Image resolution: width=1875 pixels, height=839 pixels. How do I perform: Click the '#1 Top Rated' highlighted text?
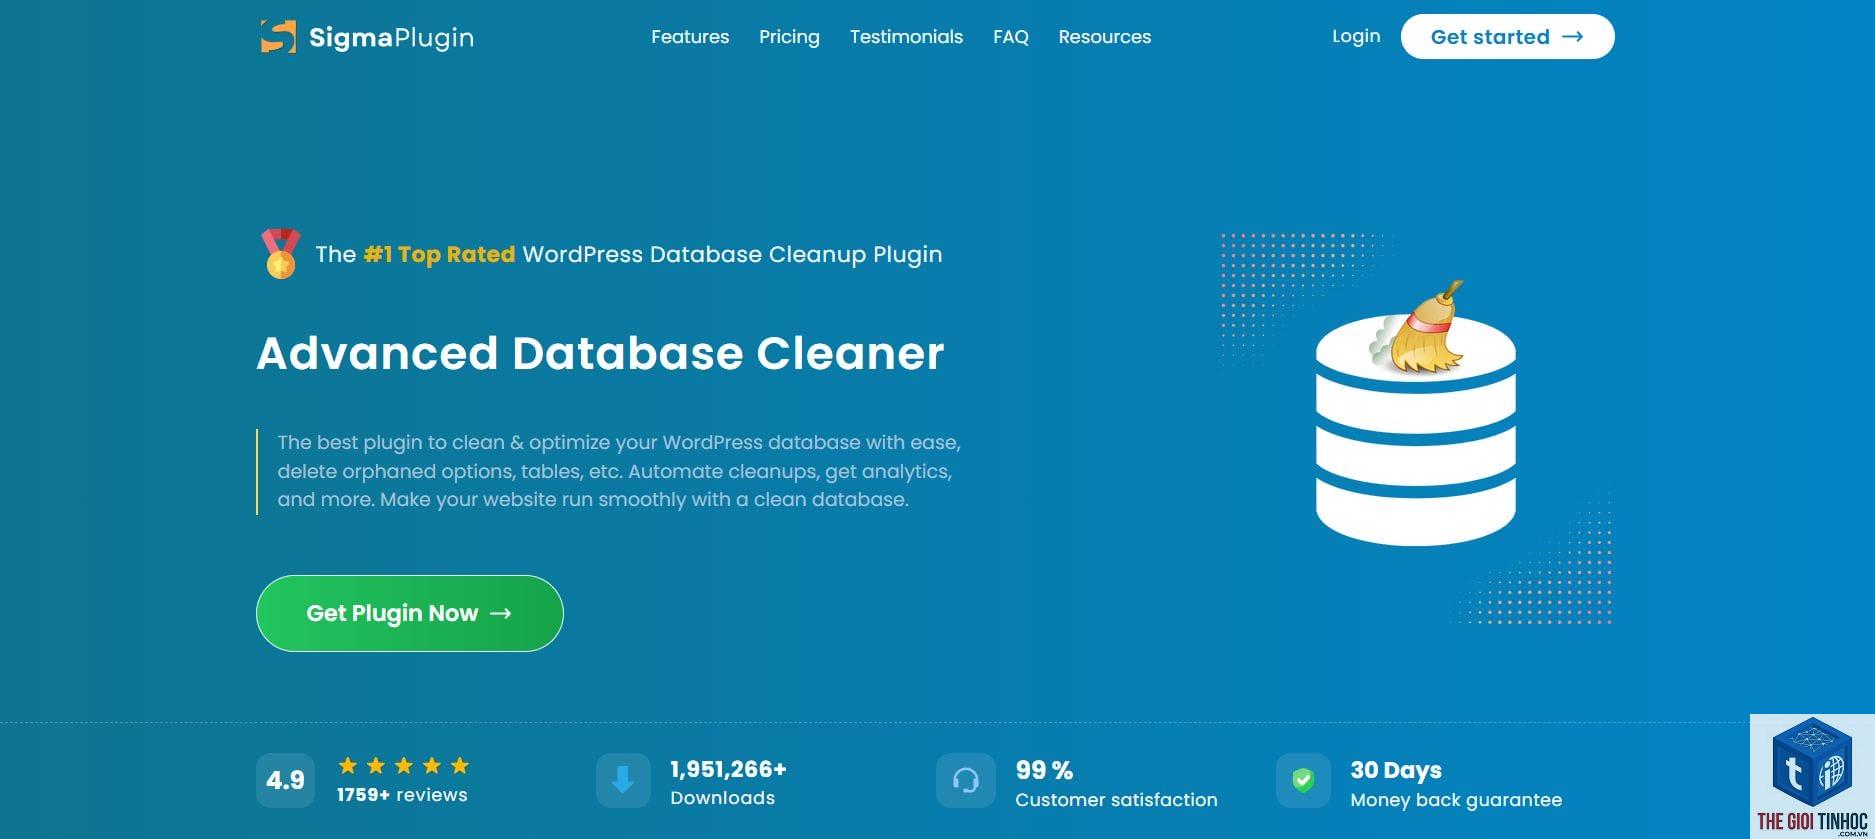[439, 254]
